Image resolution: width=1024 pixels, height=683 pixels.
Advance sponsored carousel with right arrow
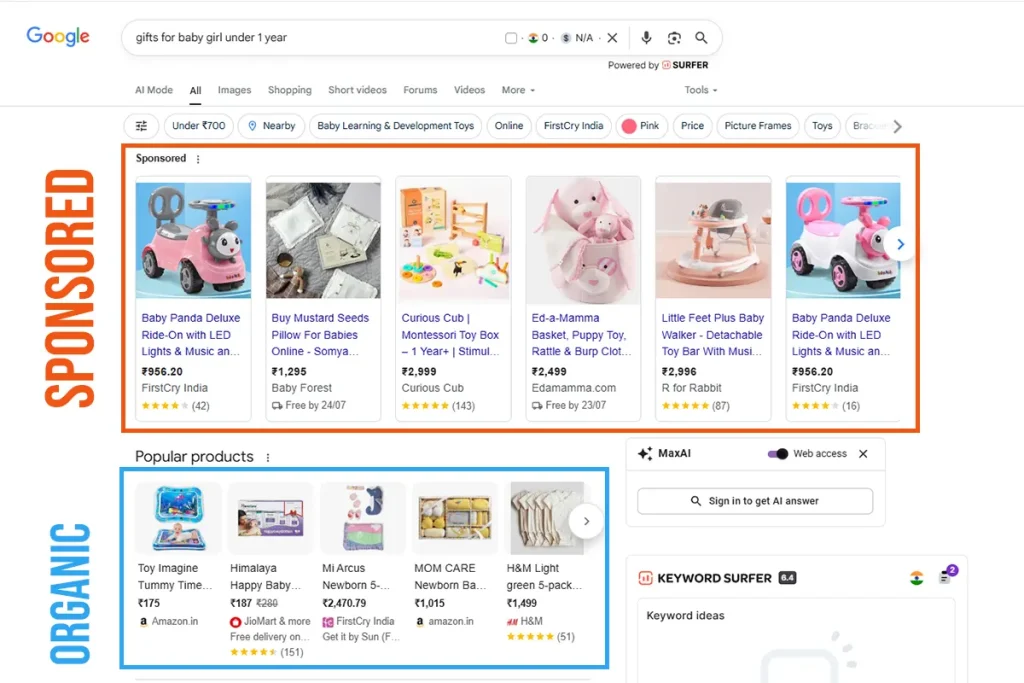tap(901, 244)
